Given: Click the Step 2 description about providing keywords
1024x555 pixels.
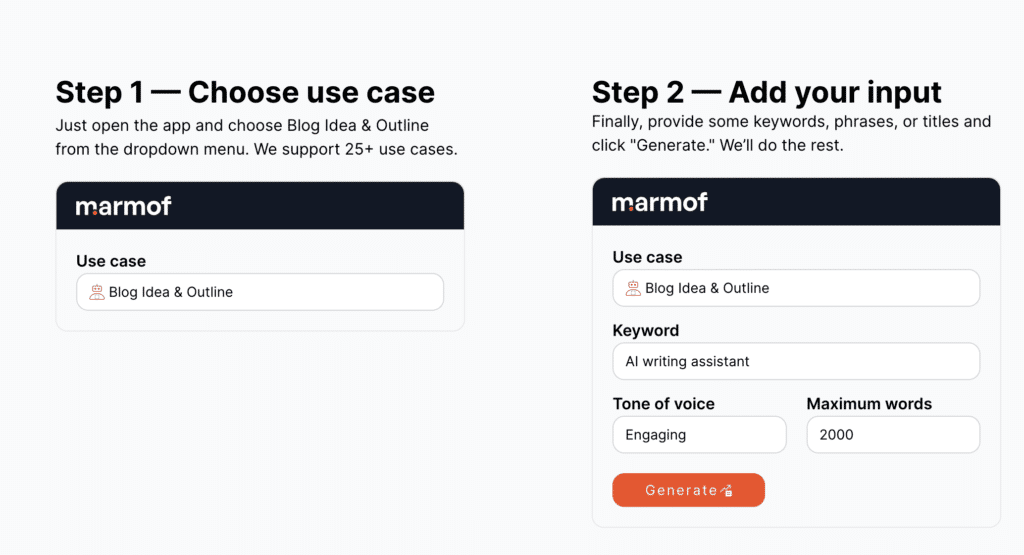Looking at the screenshot, I should coord(791,133).
